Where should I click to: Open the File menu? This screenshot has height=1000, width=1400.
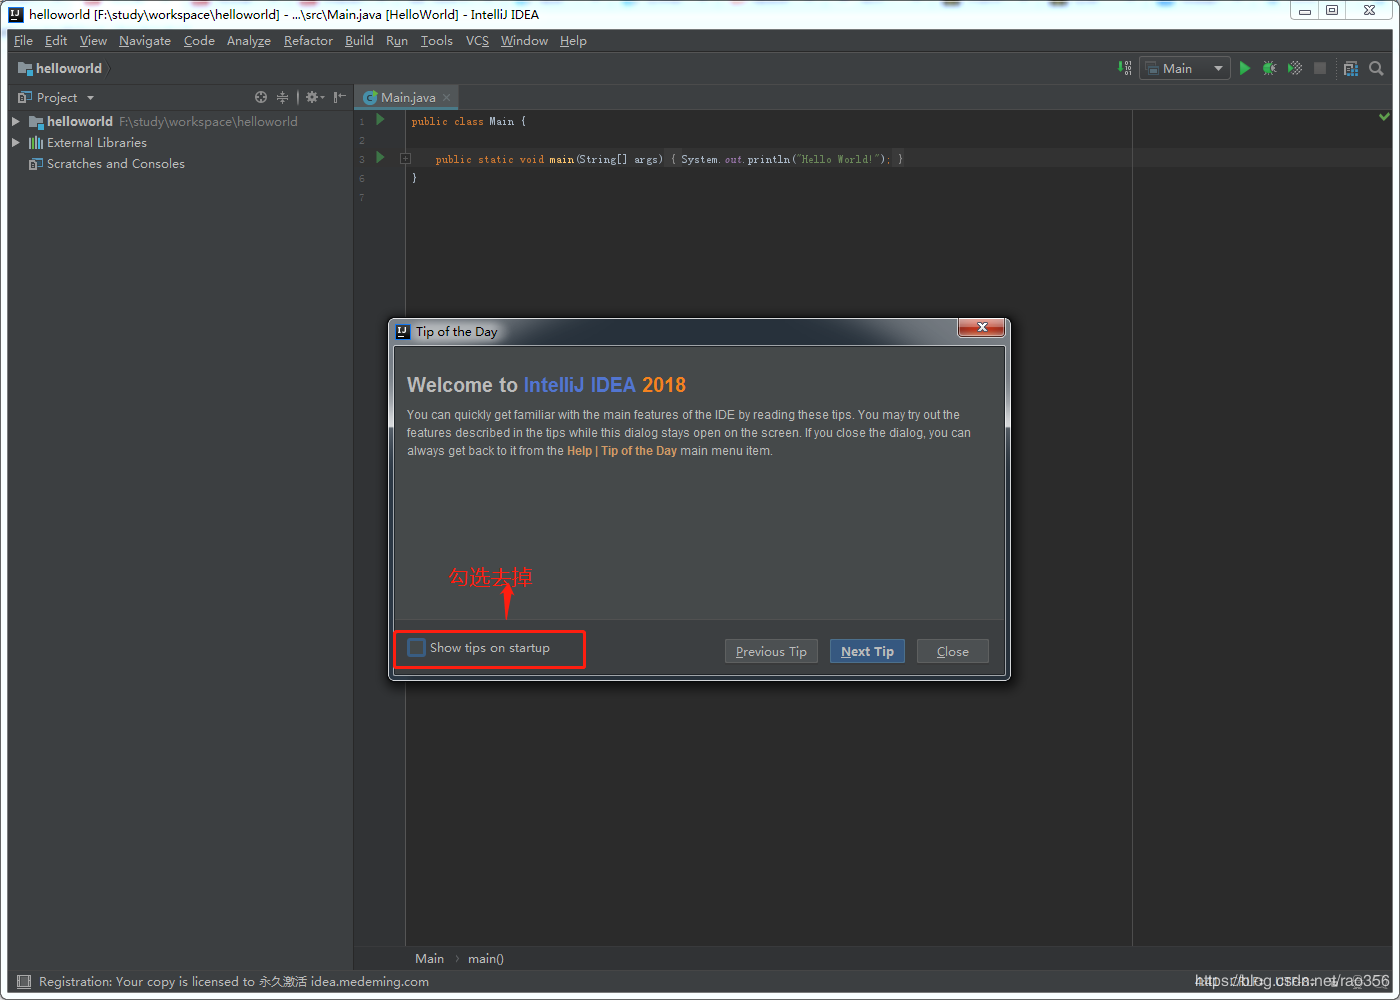coord(23,41)
